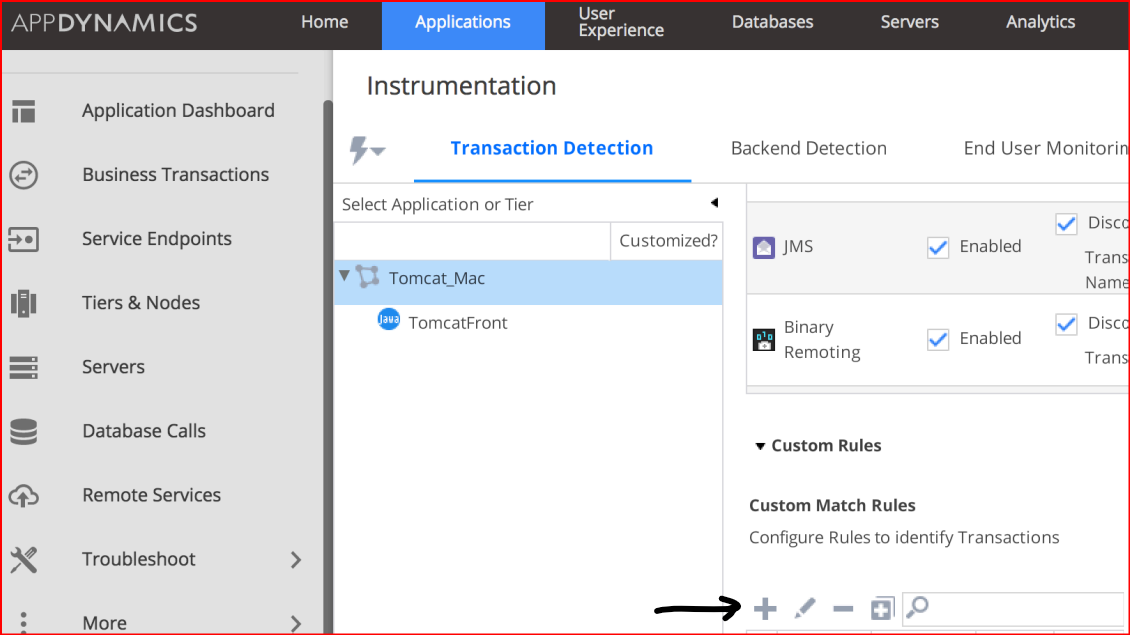Viewport: 1130px width, 635px height.
Task: Click the Service Endpoints icon
Action: [23, 239]
